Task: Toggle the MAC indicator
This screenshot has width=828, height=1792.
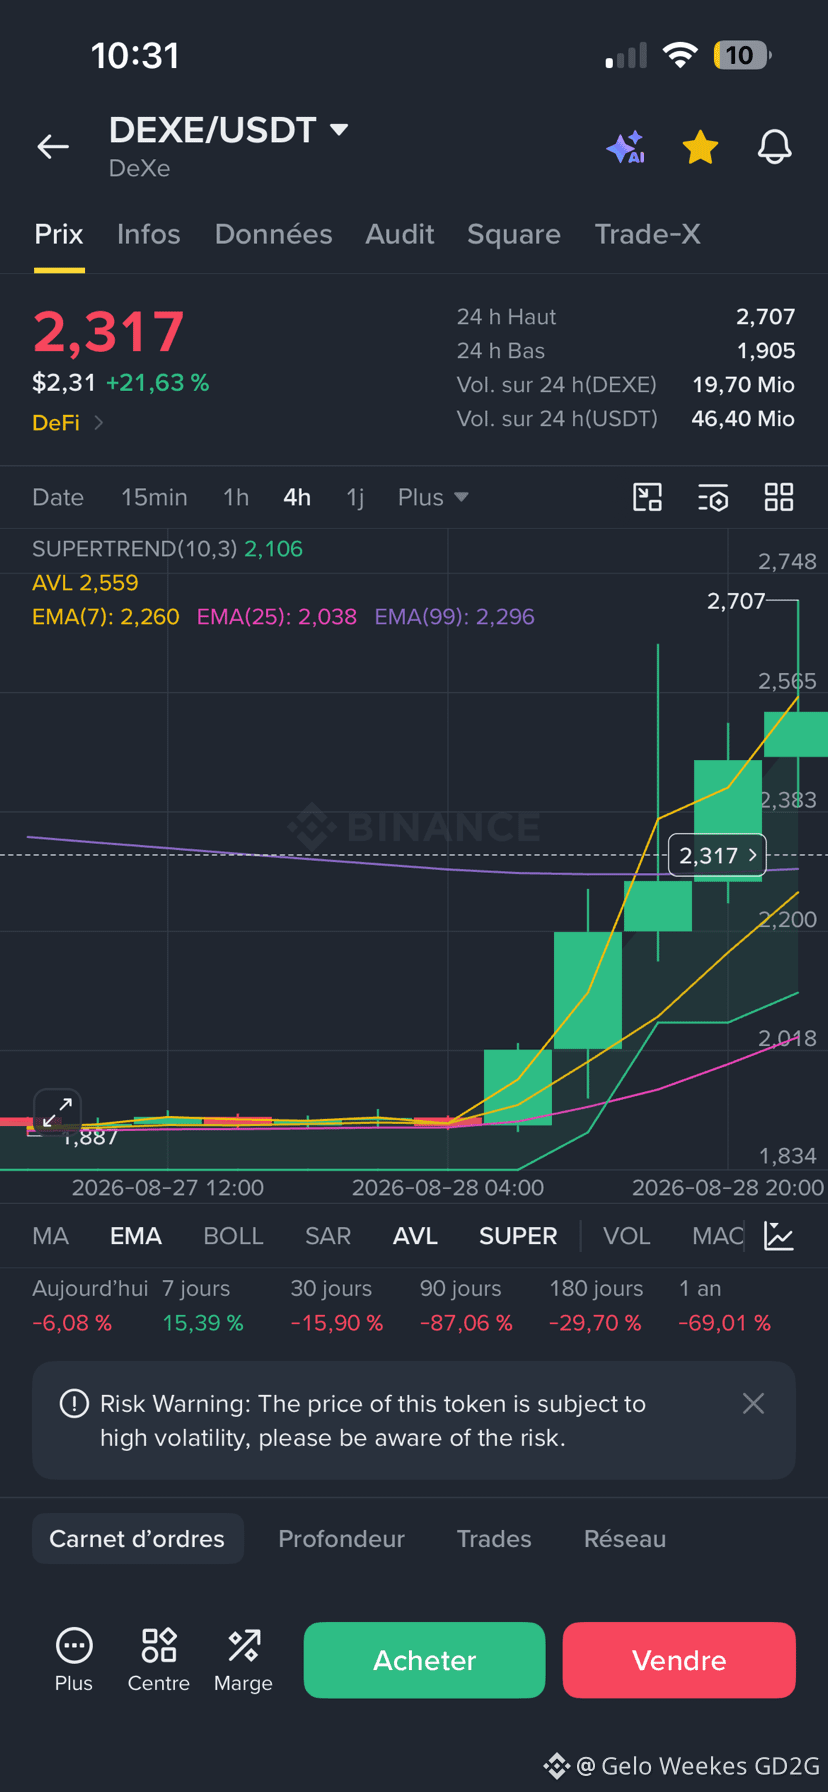Action: tap(718, 1236)
